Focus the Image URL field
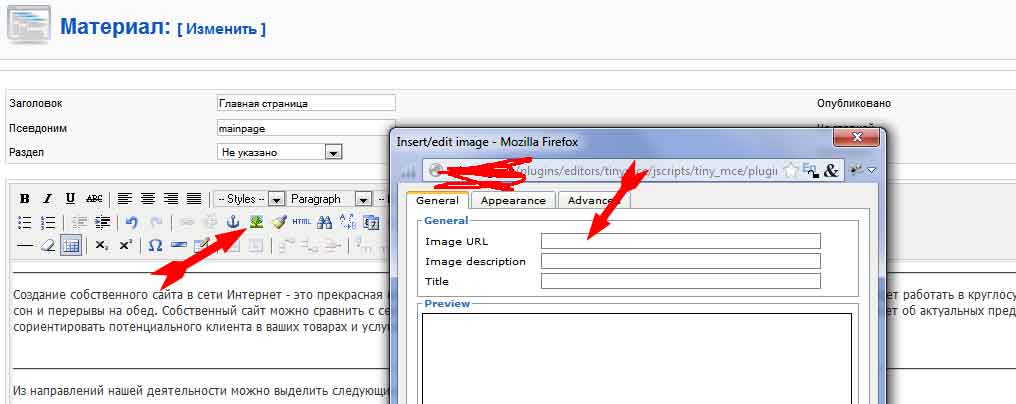 tap(680, 241)
